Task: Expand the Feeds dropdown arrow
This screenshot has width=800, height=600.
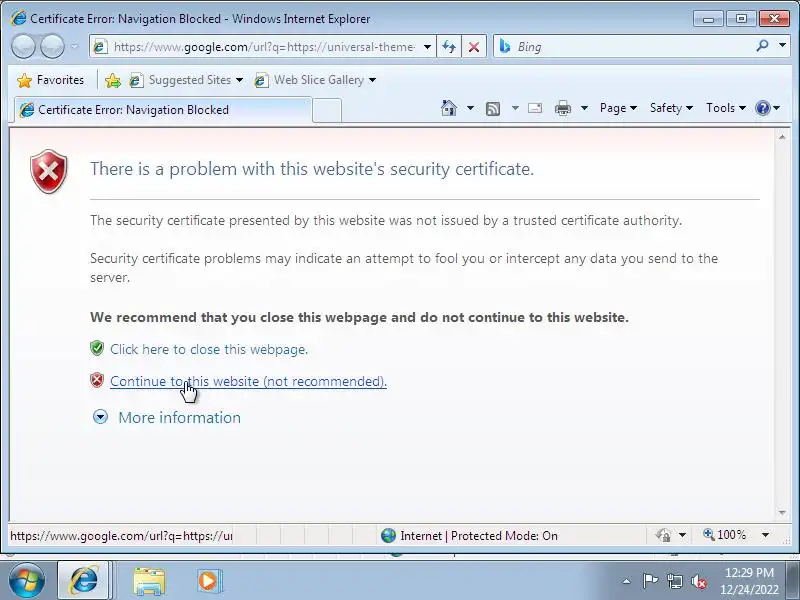Action: click(515, 108)
